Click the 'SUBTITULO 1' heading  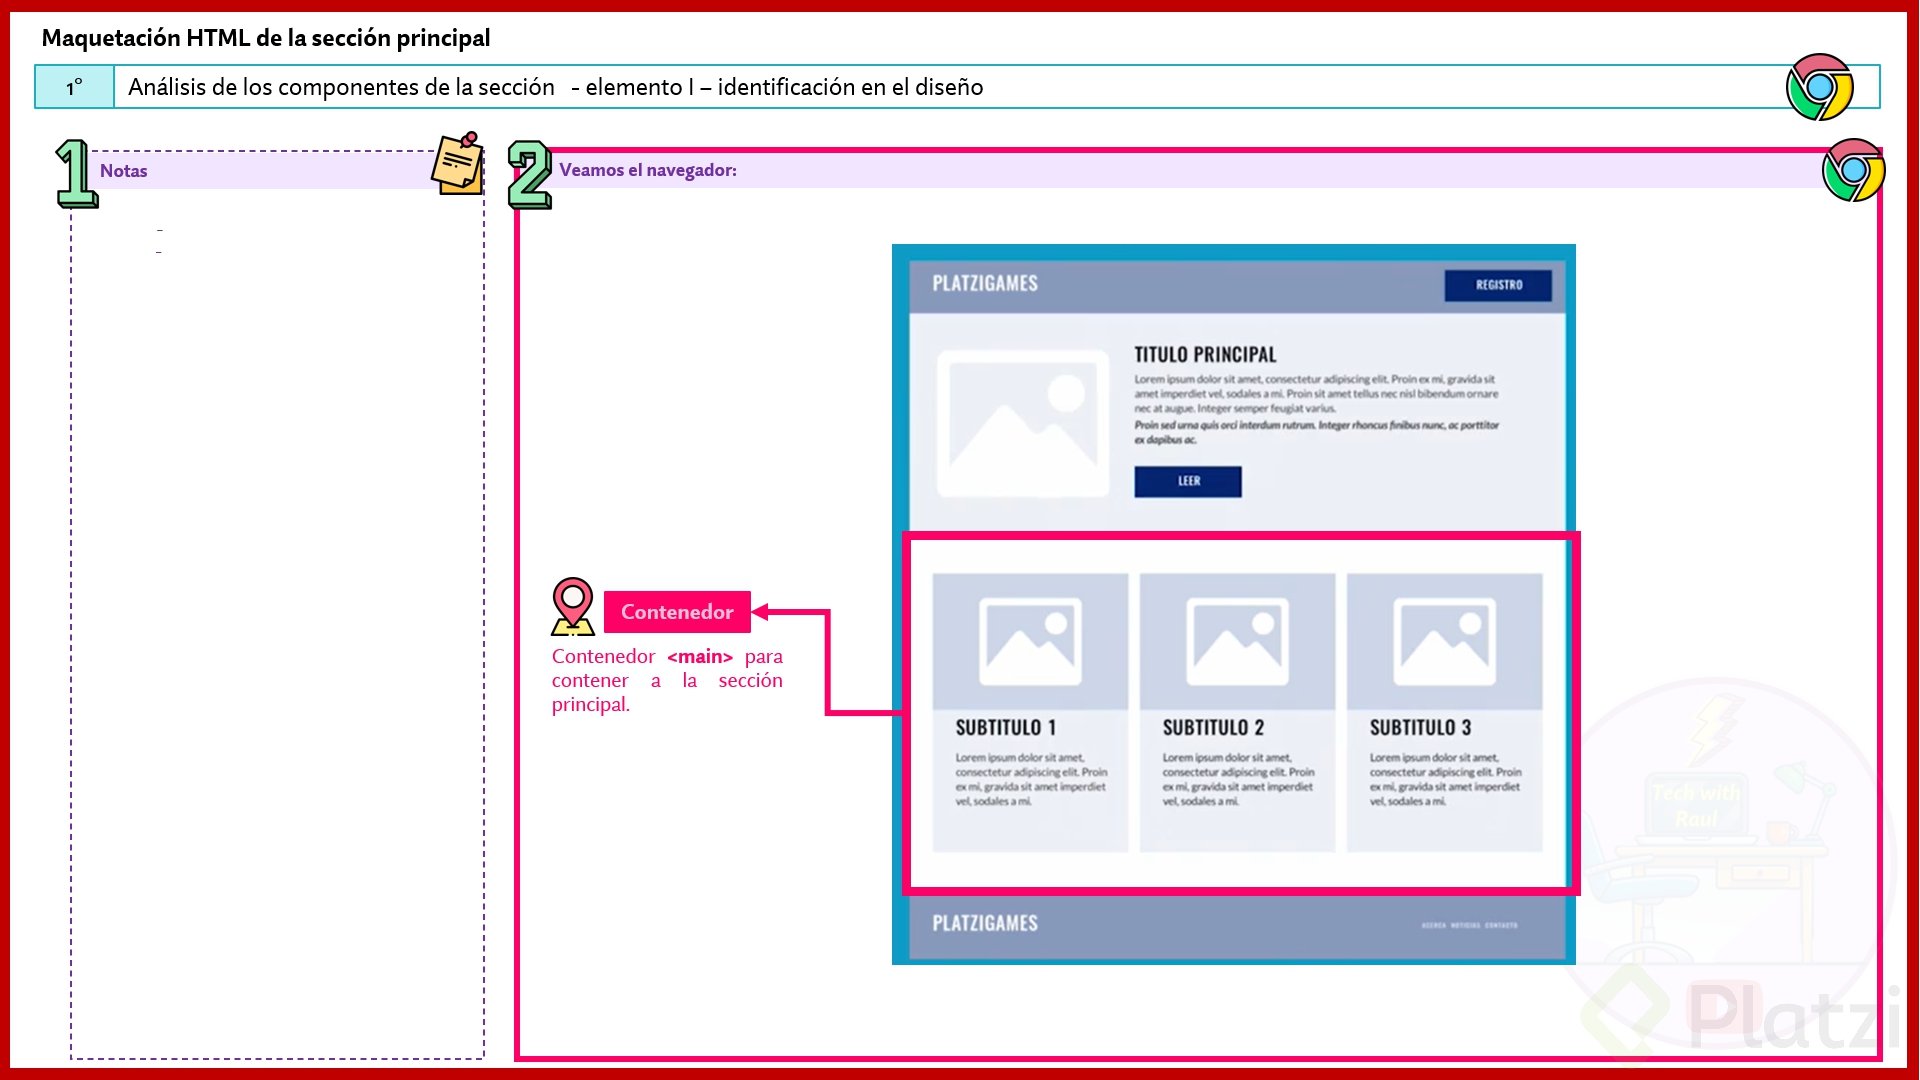(x=1005, y=728)
